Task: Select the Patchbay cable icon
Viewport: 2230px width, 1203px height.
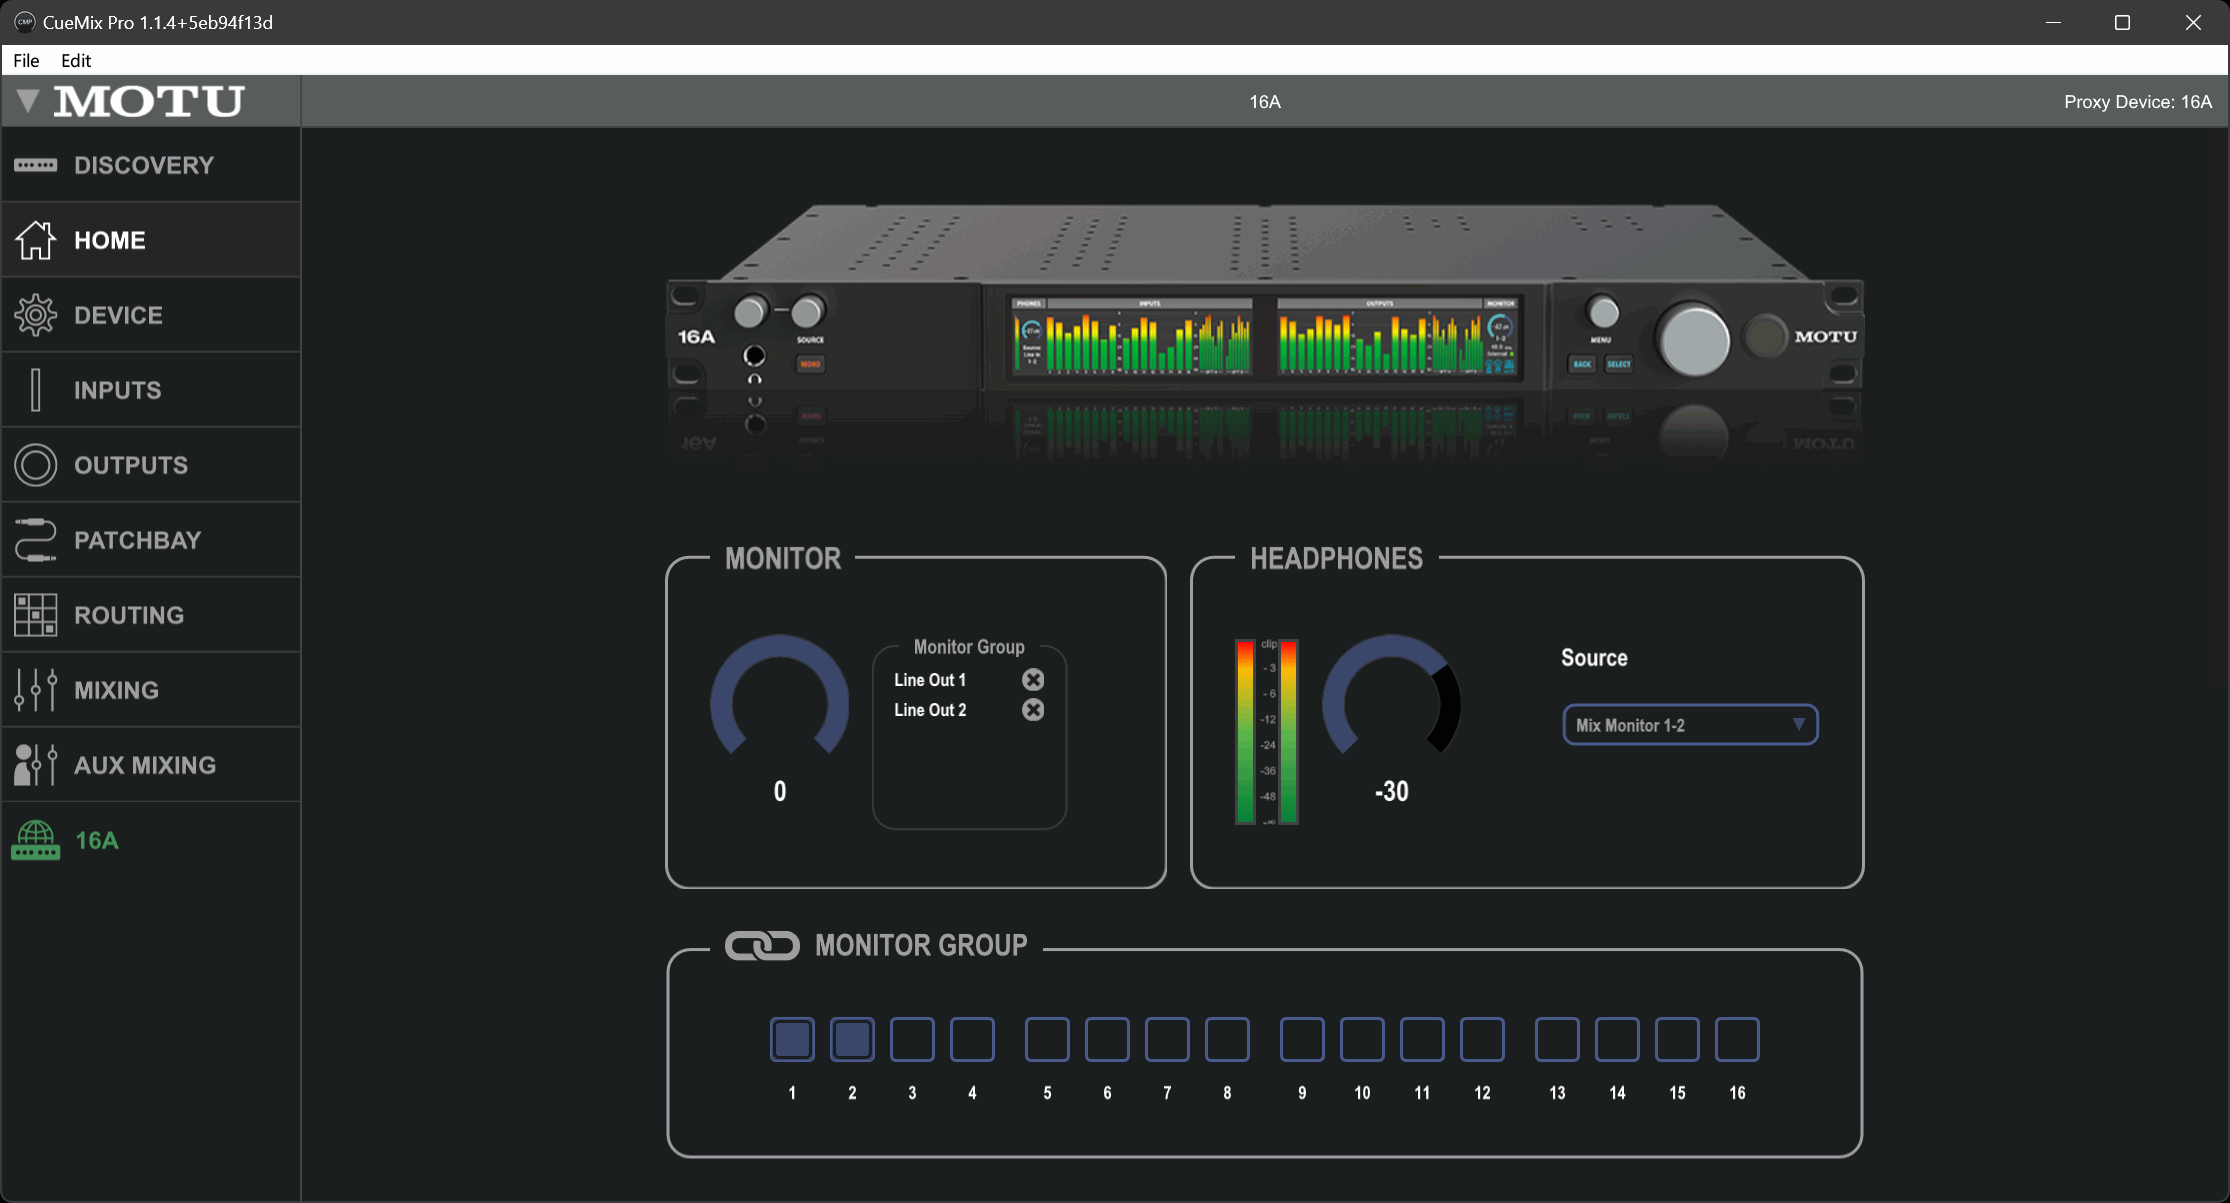Action: [x=36, y=540]
